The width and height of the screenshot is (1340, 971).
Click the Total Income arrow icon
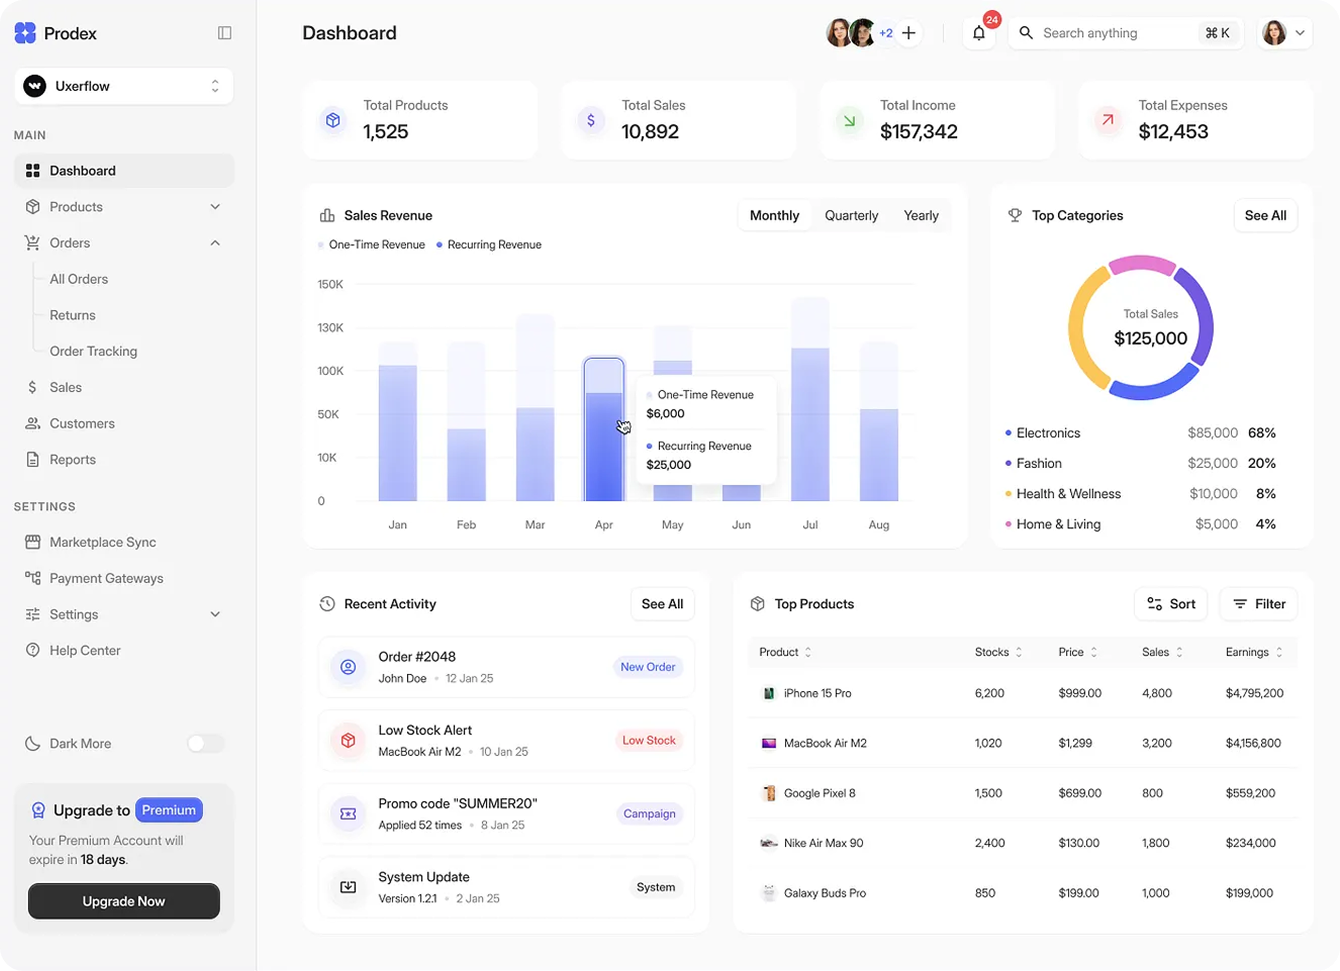click(x=849, y=120)
